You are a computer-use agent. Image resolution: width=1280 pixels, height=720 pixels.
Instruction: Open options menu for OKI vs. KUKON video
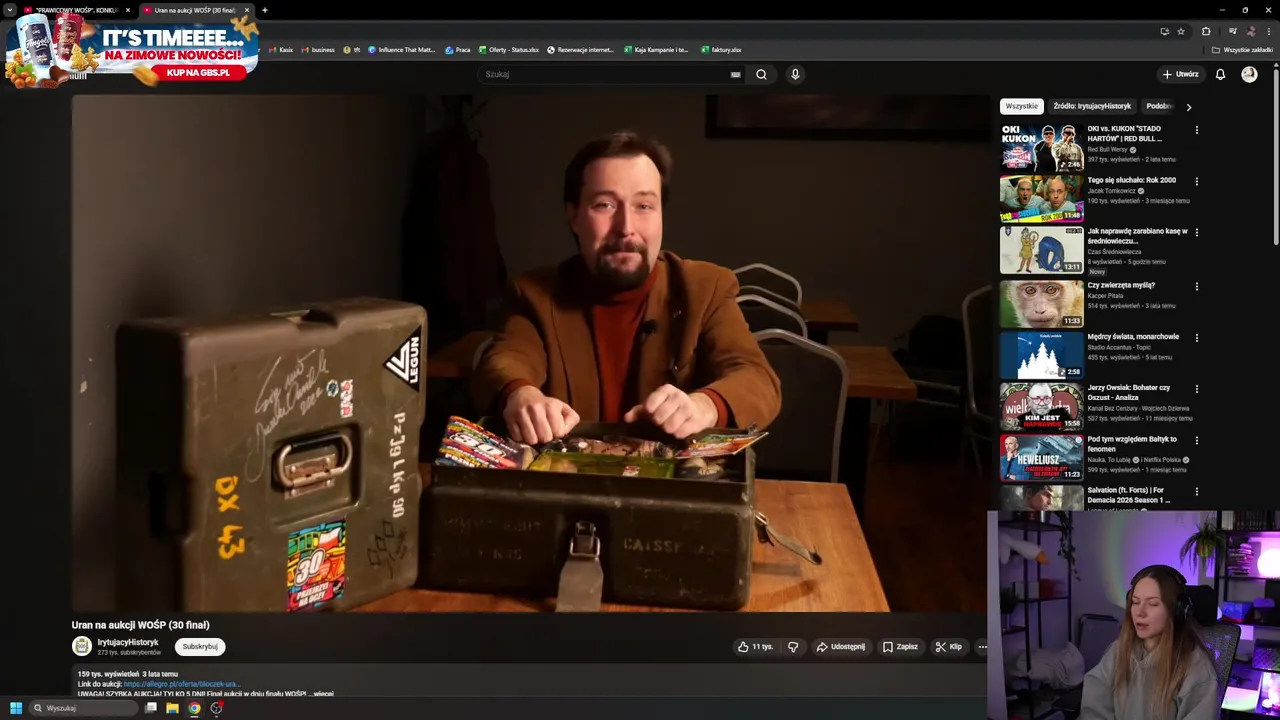(1196, 130)
